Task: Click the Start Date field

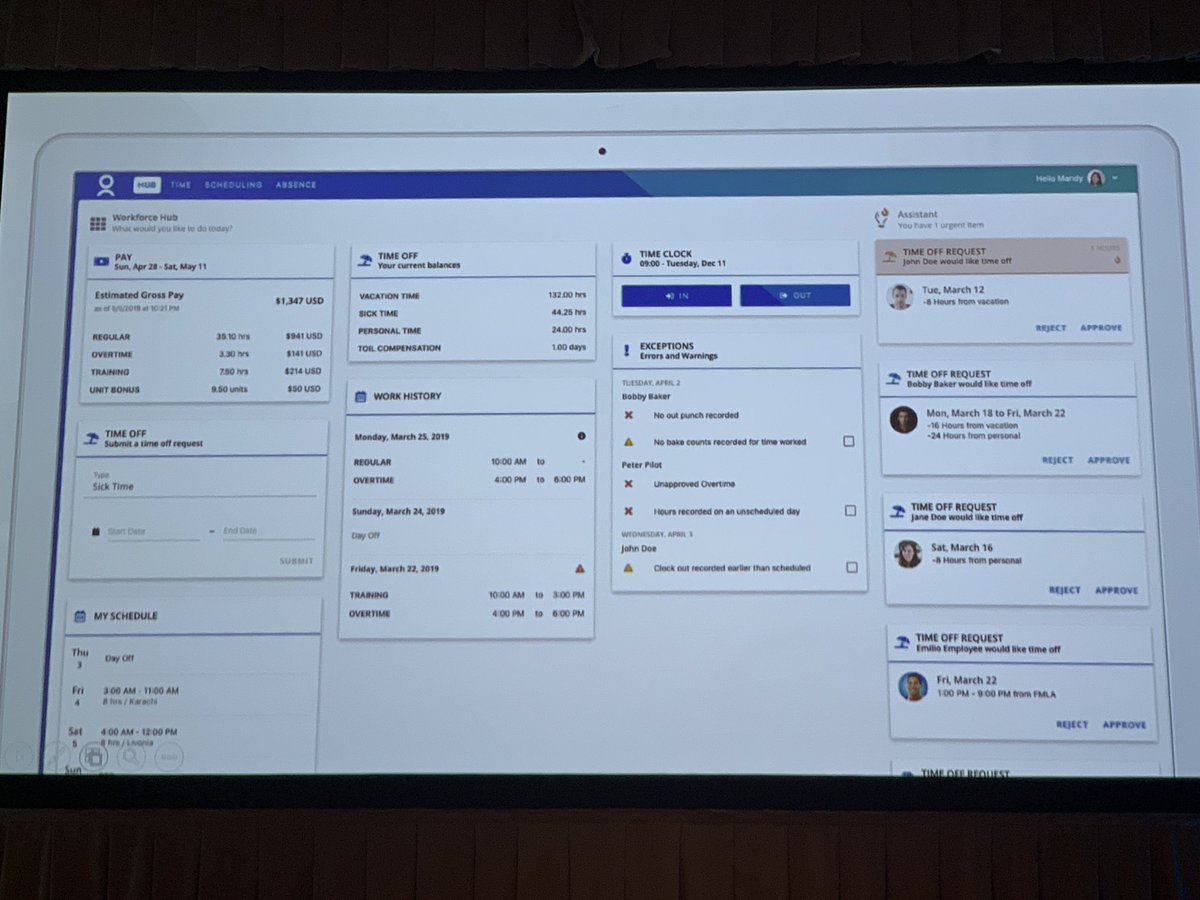Action: (x=153, y=531)
